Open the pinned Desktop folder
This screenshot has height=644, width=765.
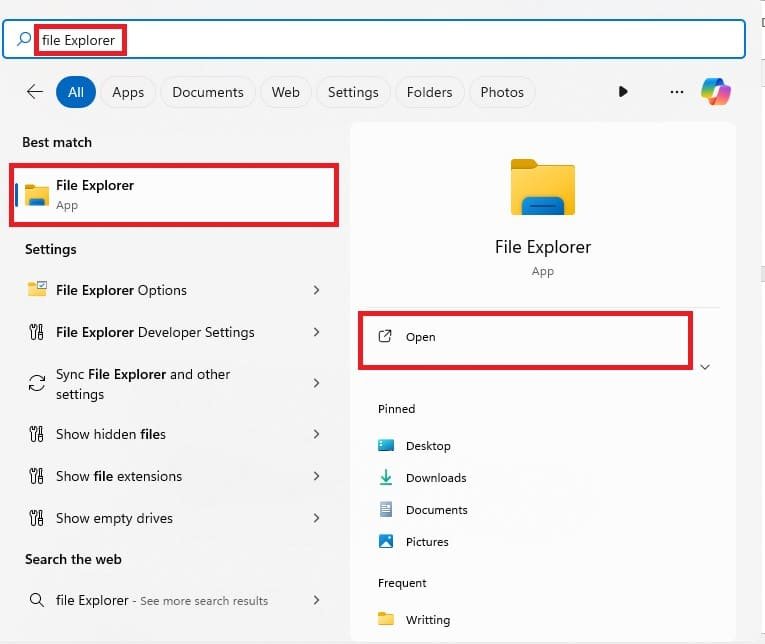coord(427,446)
